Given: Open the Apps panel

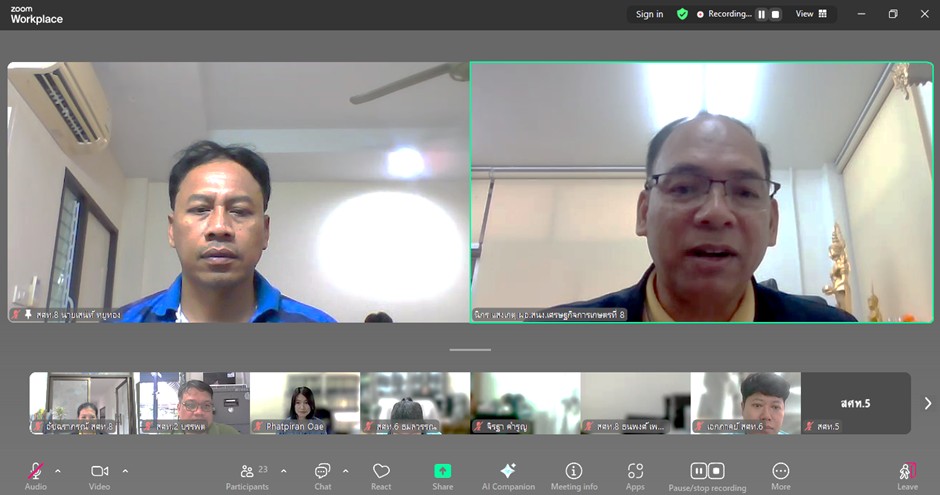Looking at the screenshot, I should [635, 472].
